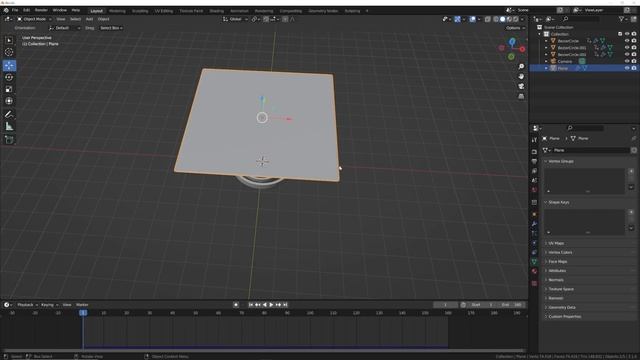Open the Material properties tab
The width and height of the screenshot is (640, 360).
click(534, 271)
